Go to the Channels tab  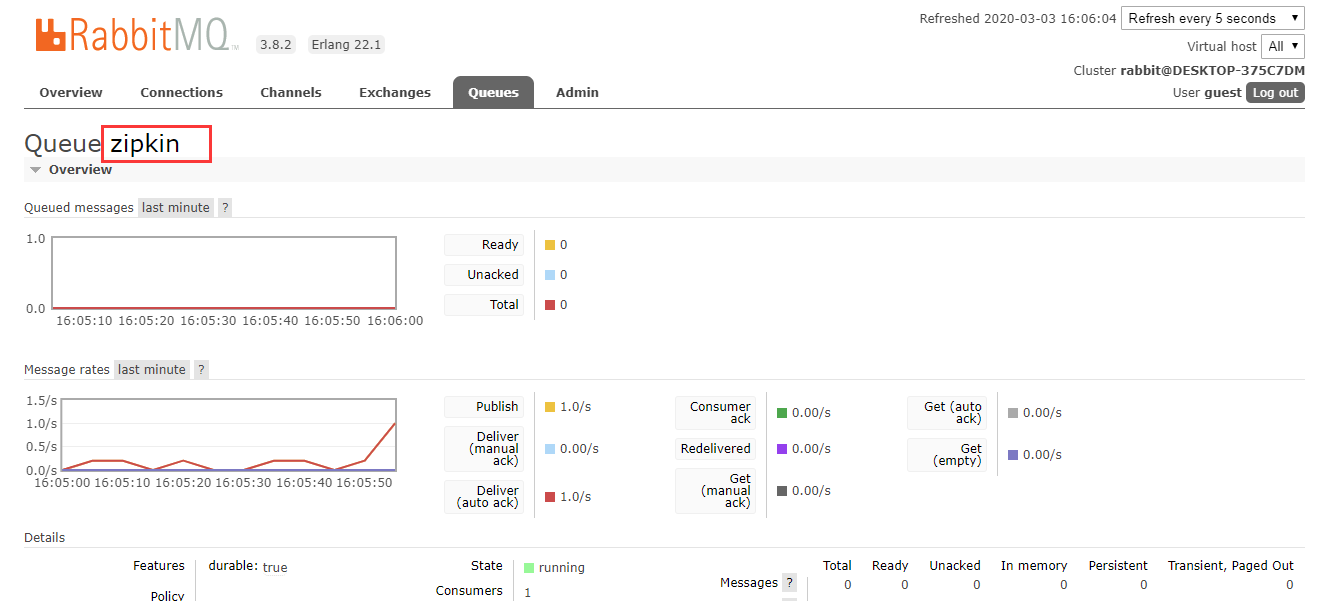pyautogui.click(x=290, y=93)
